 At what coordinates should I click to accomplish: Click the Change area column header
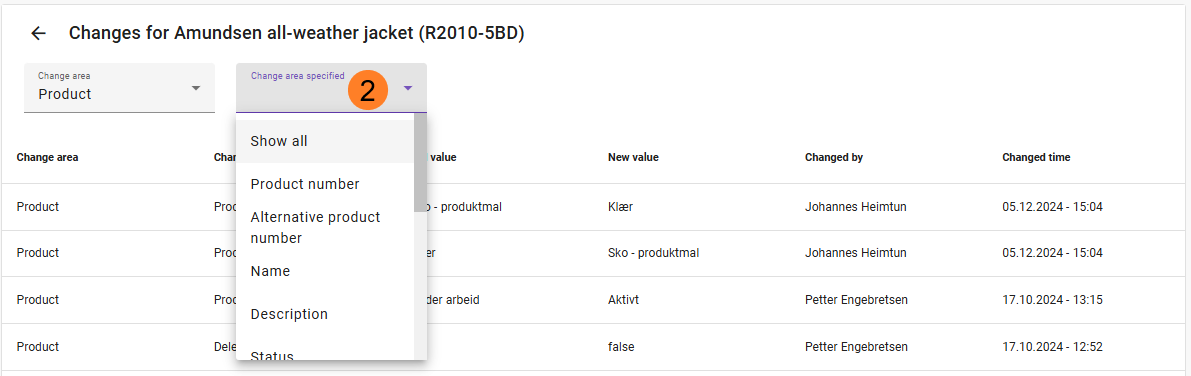click(47, 157)
